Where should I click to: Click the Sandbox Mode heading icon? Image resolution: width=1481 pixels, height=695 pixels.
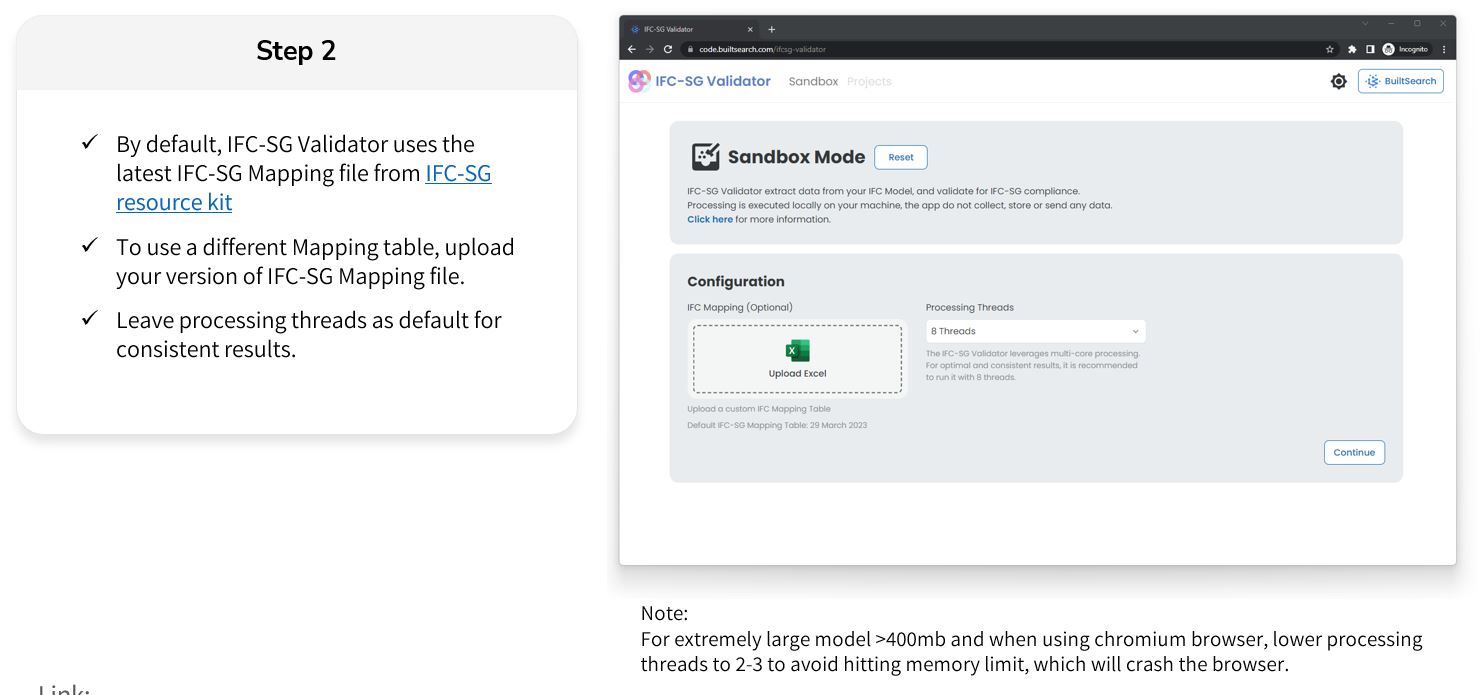coord(705,157)
